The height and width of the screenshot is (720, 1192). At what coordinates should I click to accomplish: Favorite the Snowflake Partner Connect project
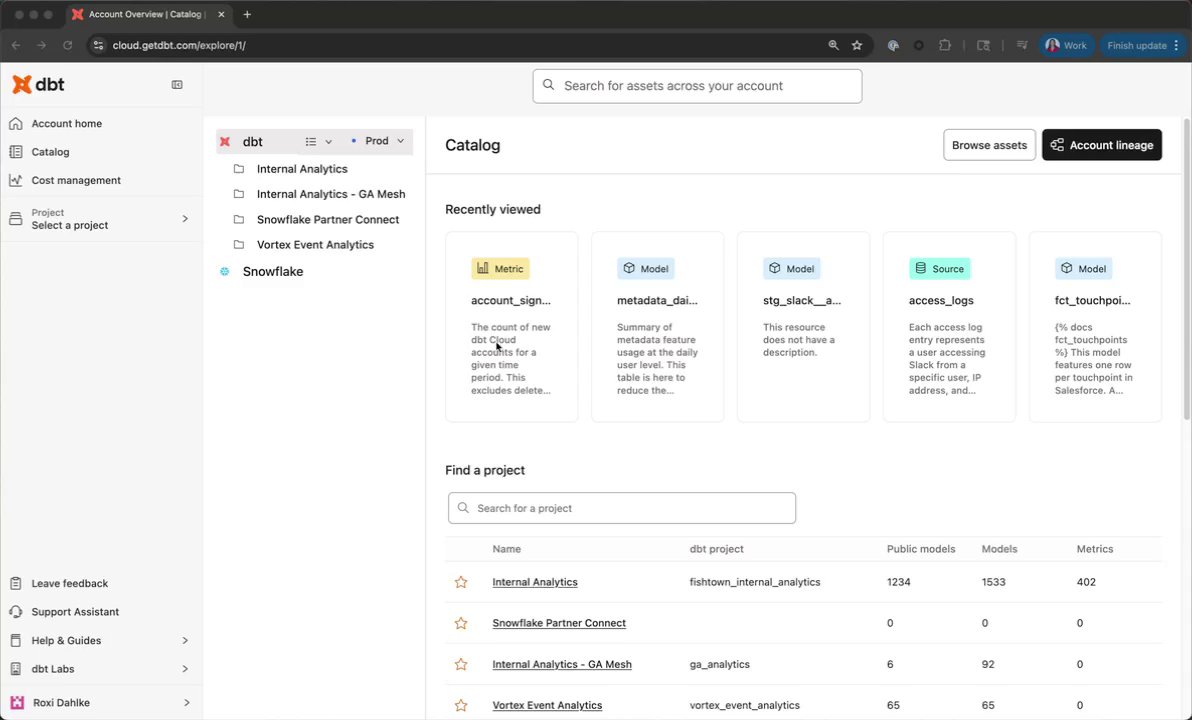[461, 623]
